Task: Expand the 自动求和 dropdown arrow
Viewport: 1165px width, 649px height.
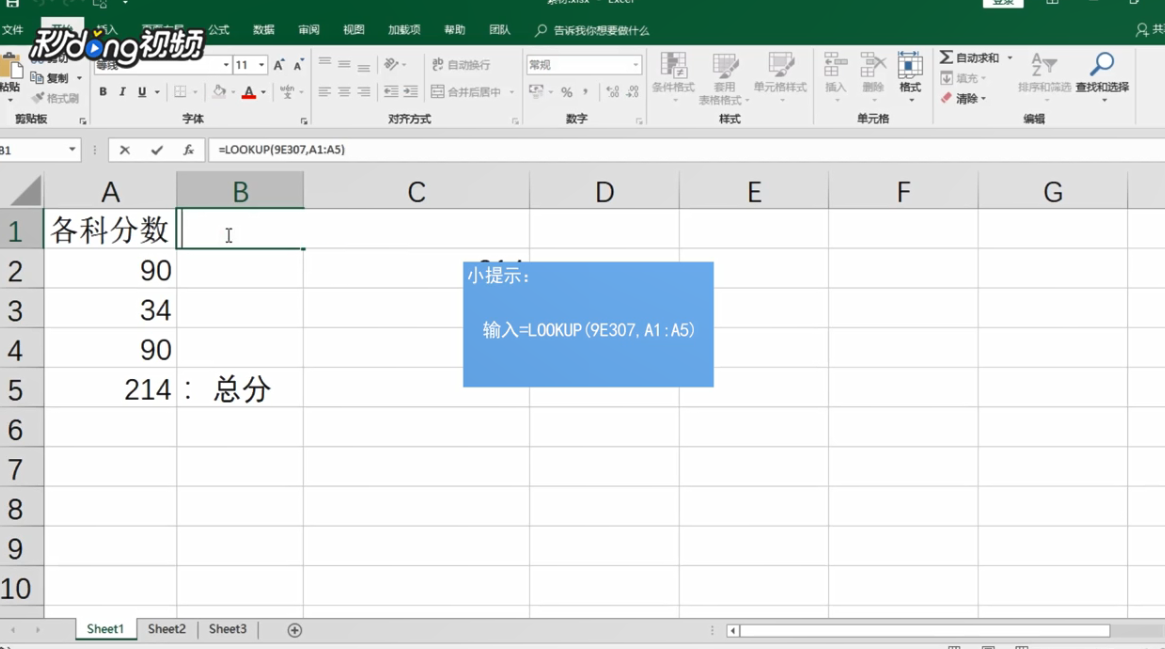Action: tap(1009, 58)
